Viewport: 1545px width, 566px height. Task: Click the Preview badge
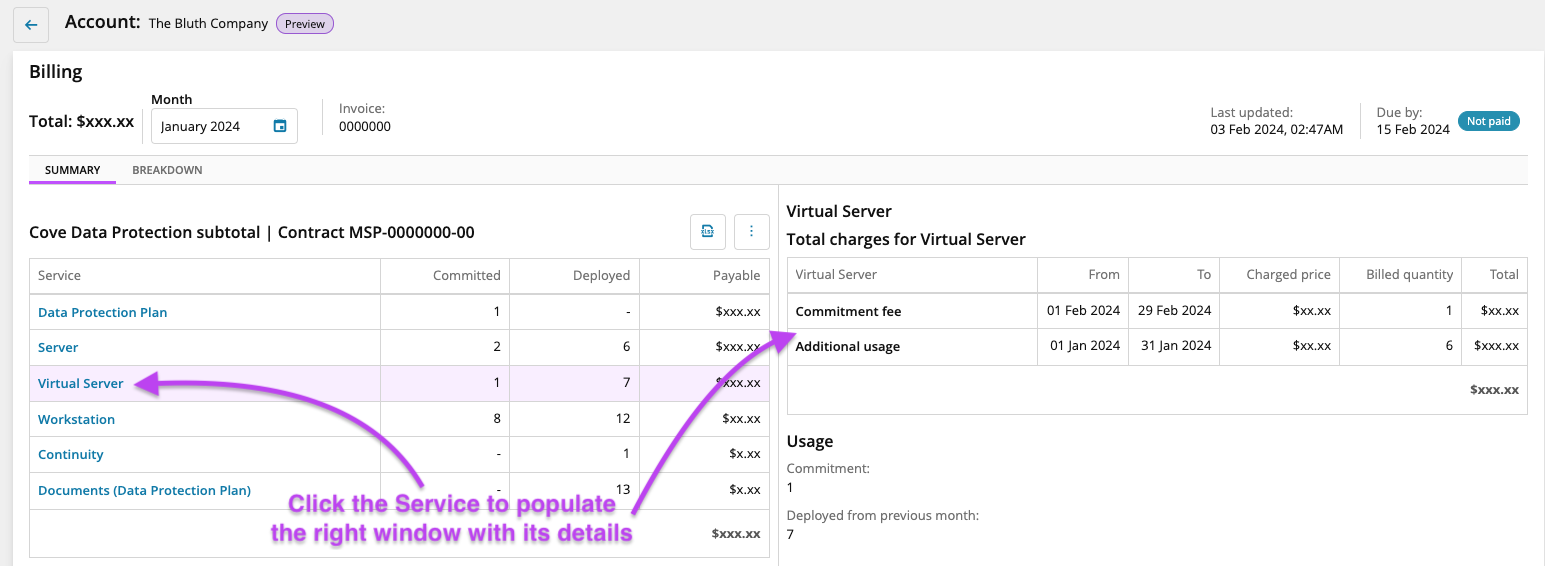point(305,24)
